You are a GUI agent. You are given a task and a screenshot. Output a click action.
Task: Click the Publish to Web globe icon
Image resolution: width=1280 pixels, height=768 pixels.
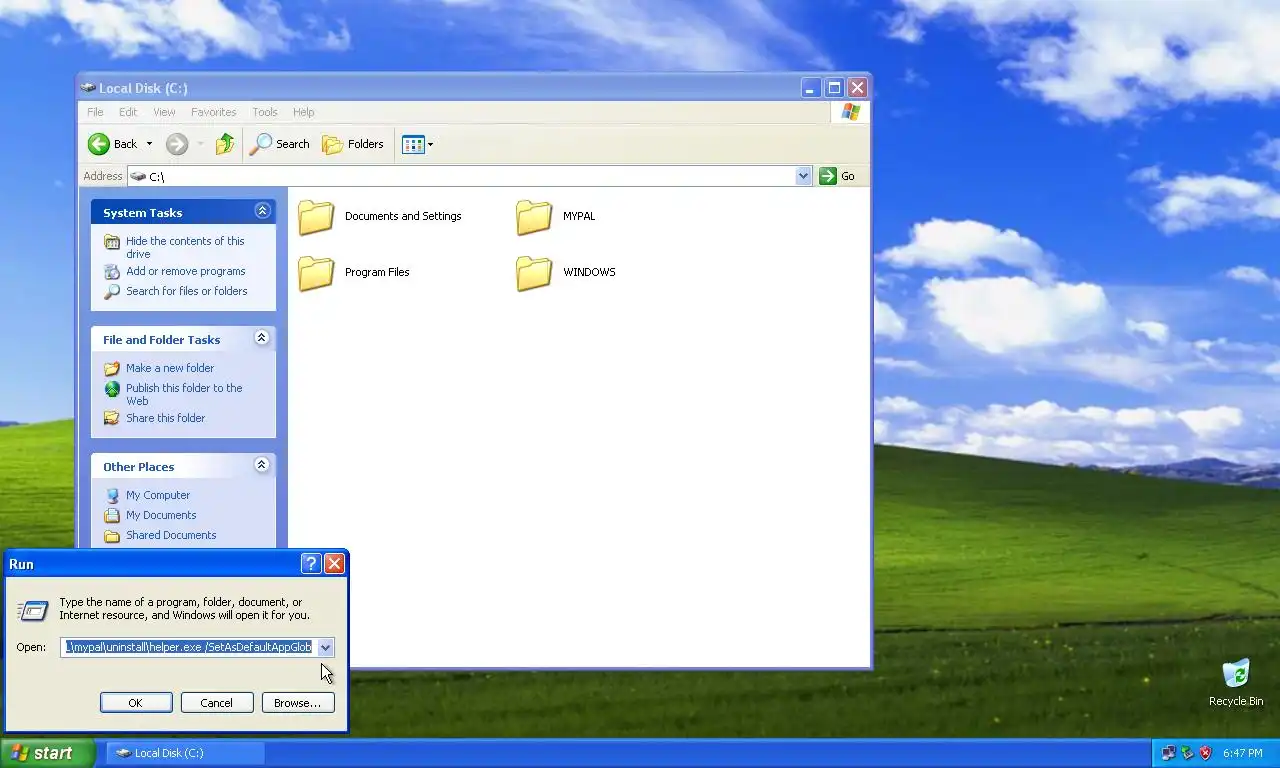pos(112,388)
